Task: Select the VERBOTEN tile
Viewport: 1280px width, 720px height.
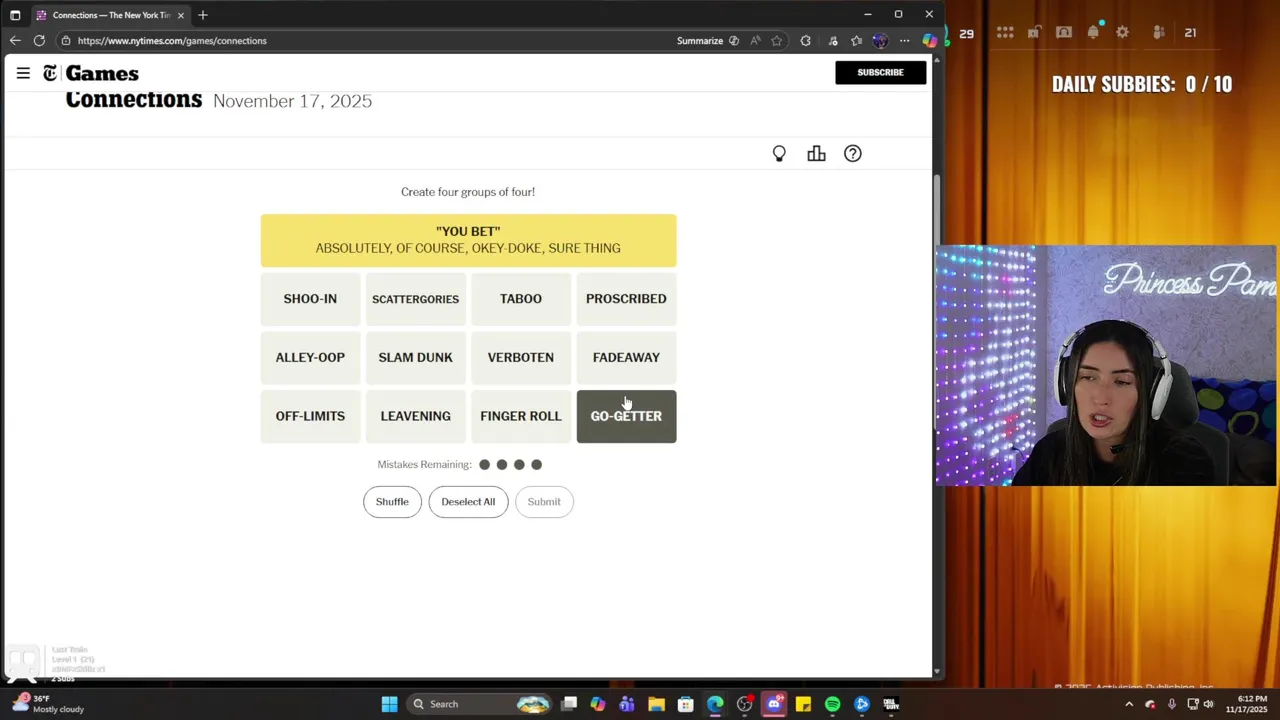Action: coord(521,357)
